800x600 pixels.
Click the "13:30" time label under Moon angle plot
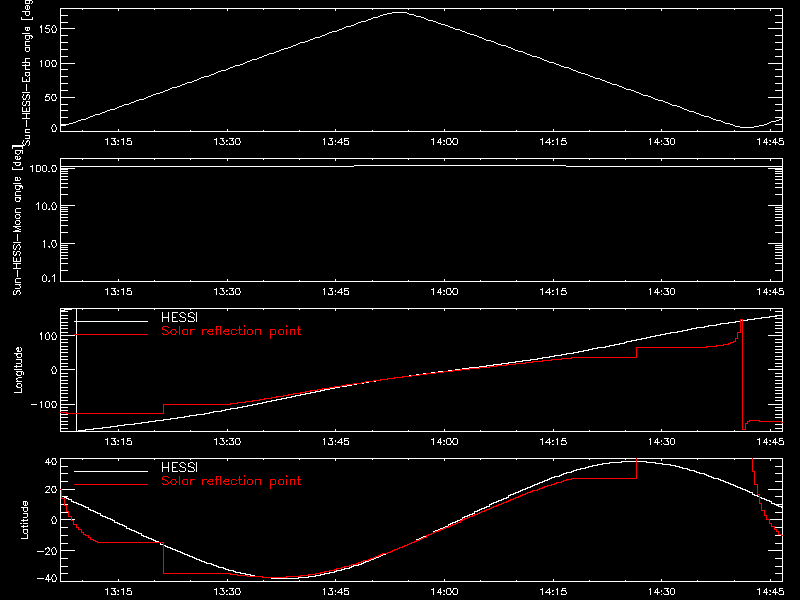(227, 292)
